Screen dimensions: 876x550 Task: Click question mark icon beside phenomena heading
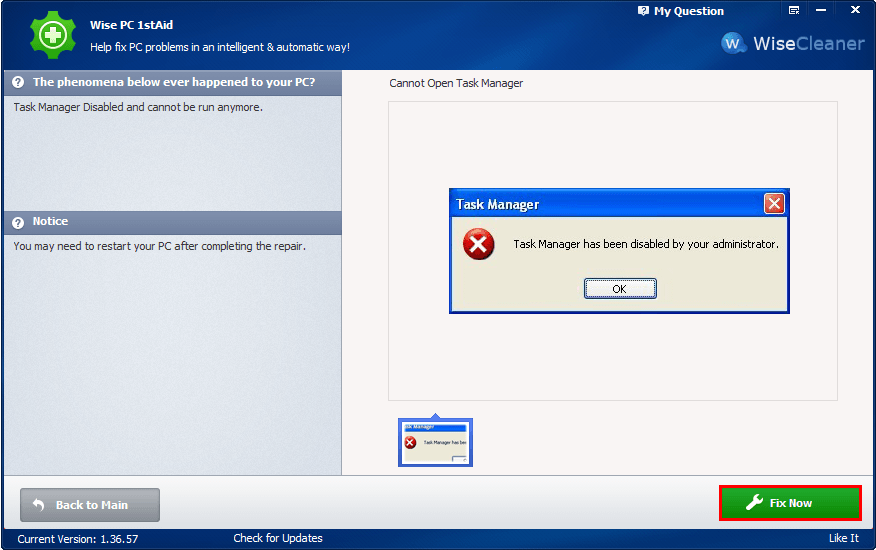coord(18,82)
